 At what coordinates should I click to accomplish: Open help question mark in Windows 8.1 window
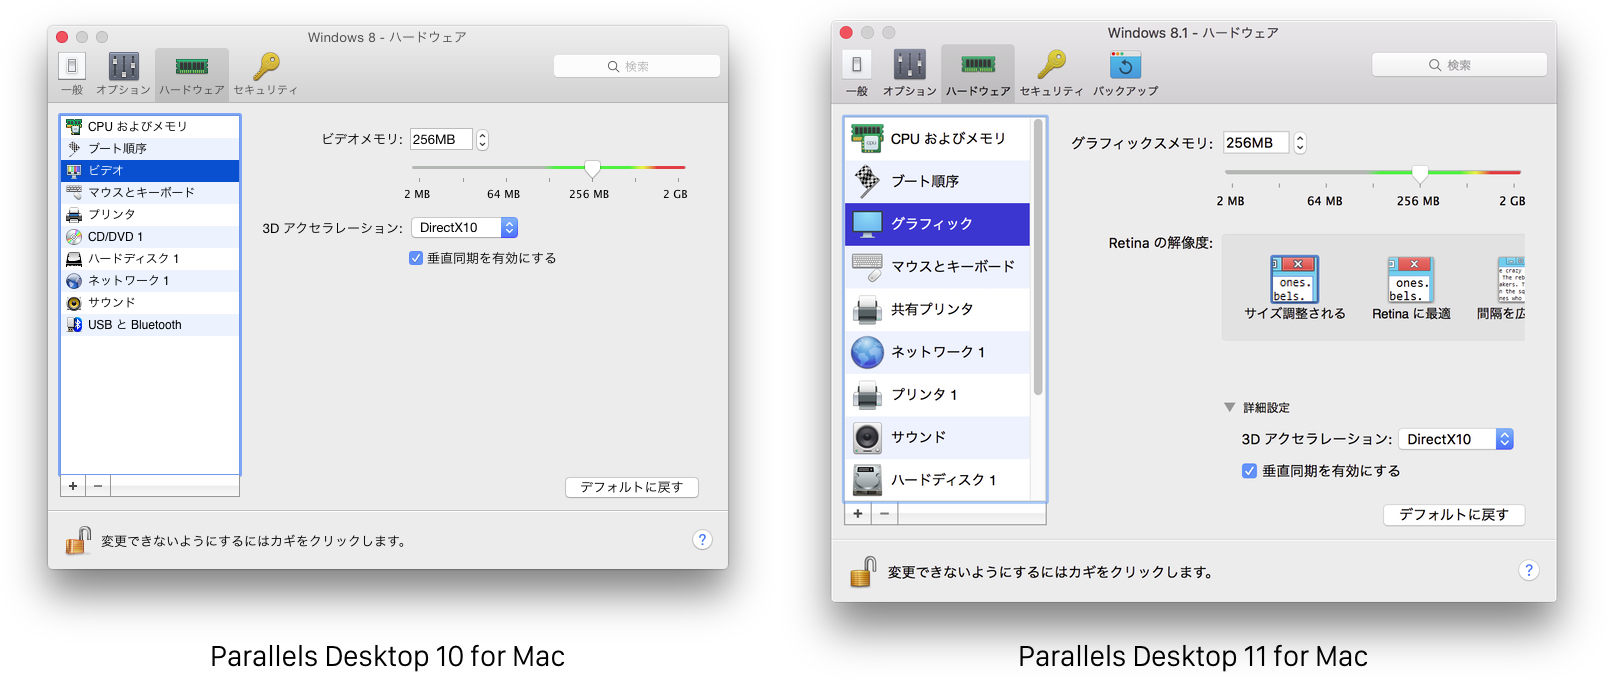click(x=1528, y=570)
